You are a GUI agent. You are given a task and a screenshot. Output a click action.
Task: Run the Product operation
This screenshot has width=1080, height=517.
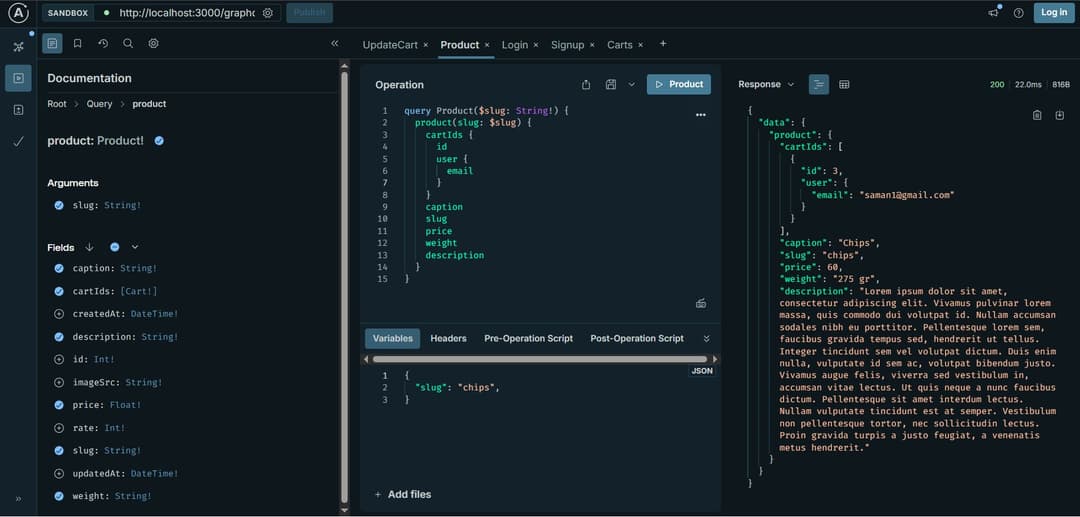678,85
